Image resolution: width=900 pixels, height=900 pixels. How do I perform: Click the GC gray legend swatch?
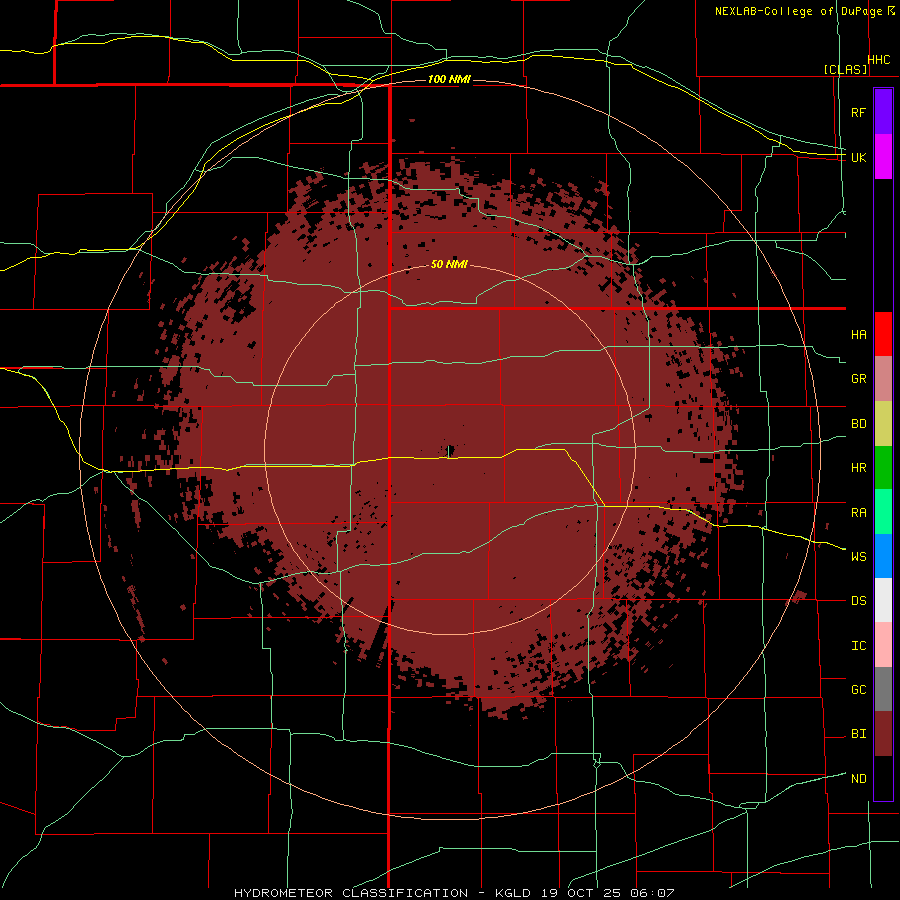coord(883,689)
